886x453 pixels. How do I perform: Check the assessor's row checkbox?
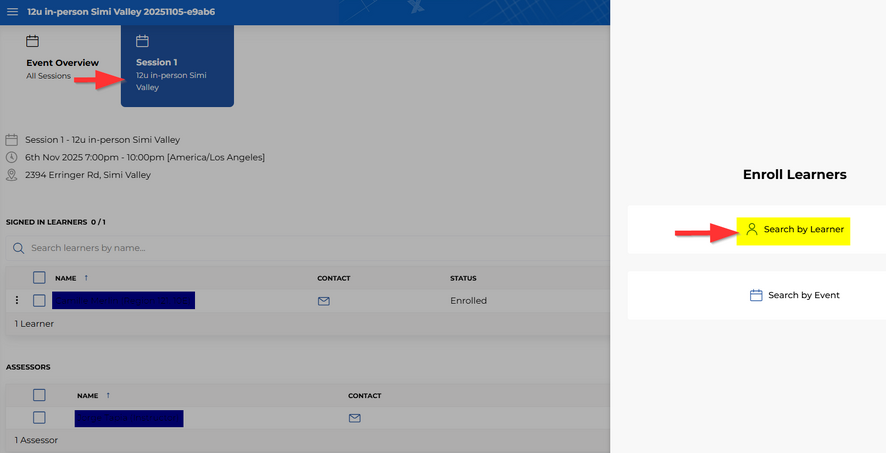39,418
